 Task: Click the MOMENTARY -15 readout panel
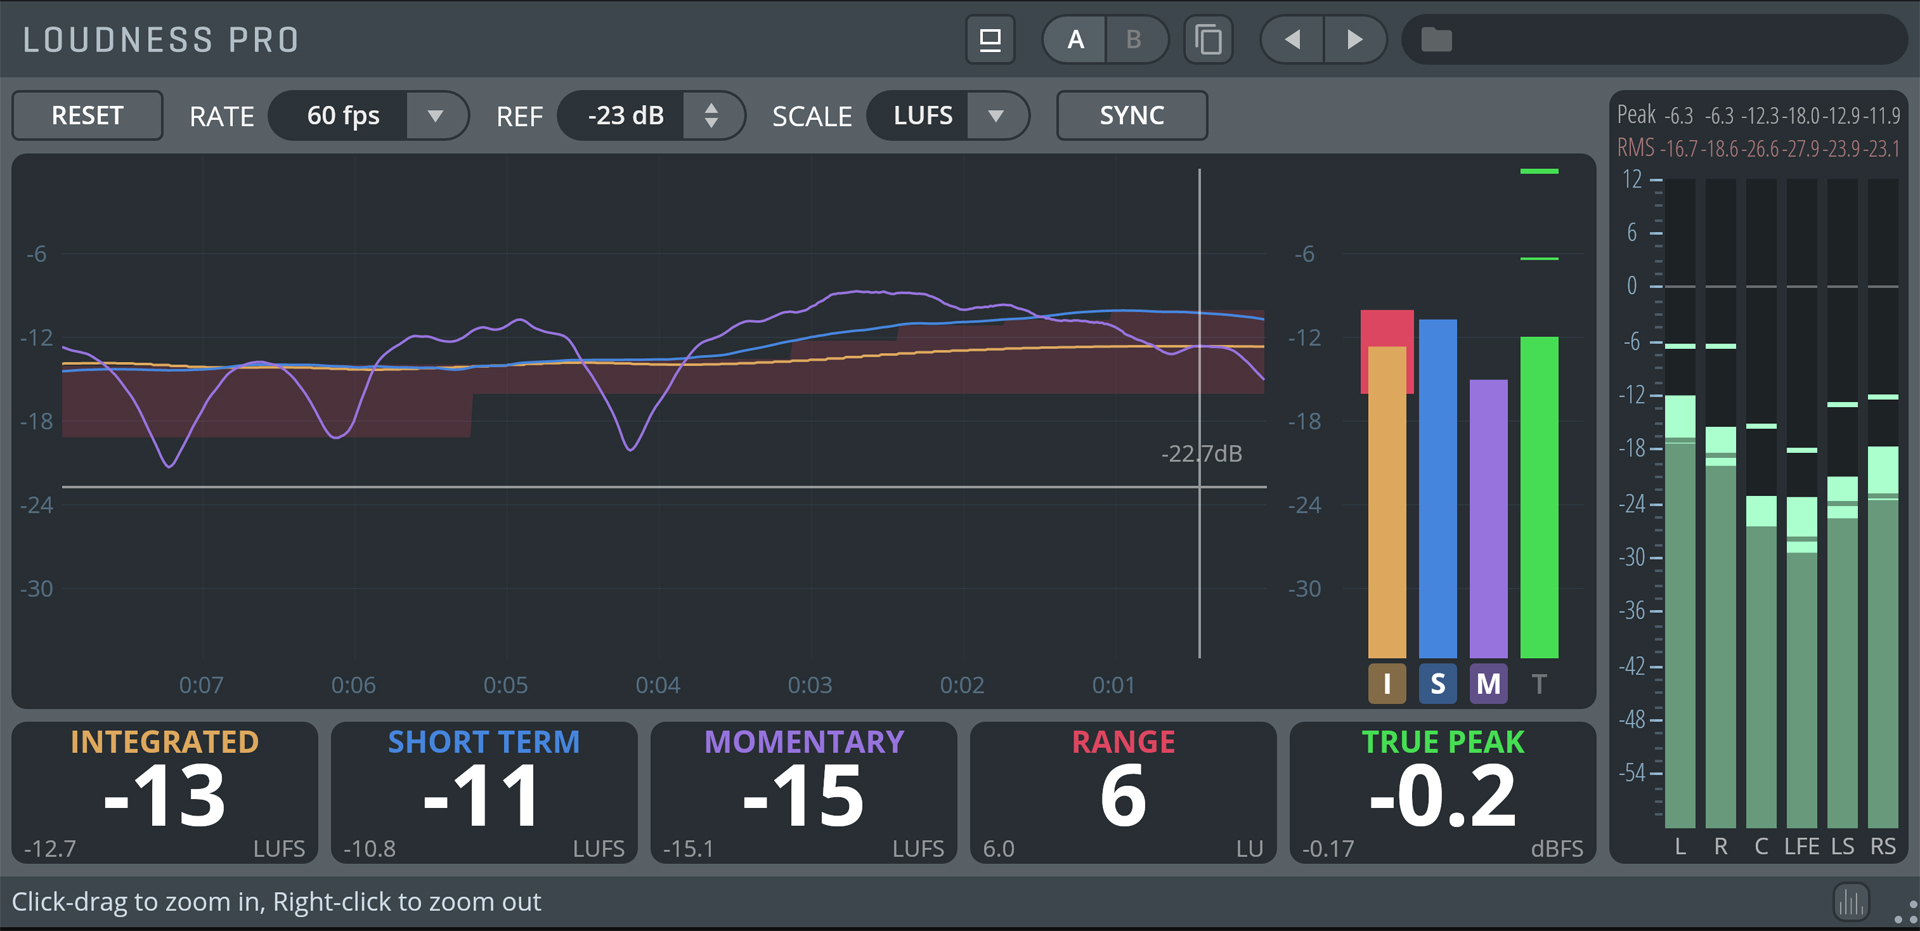click(804, 793)
